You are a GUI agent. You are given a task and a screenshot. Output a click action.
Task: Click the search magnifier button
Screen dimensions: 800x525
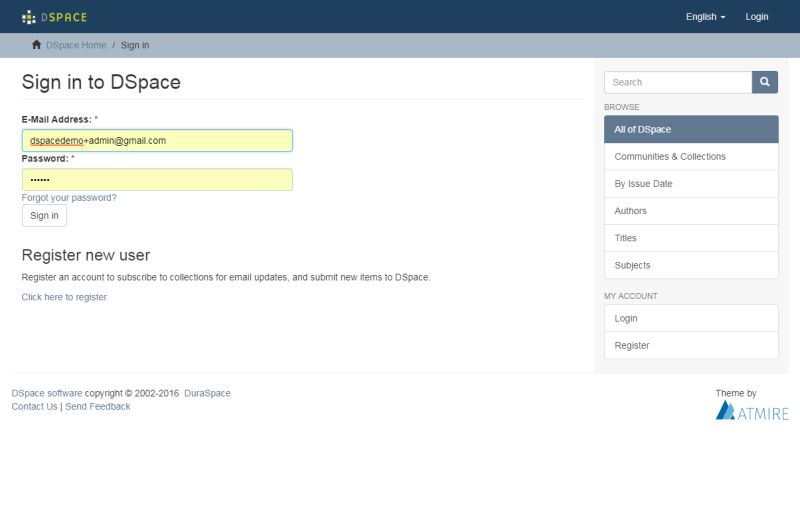click(764, 82)
